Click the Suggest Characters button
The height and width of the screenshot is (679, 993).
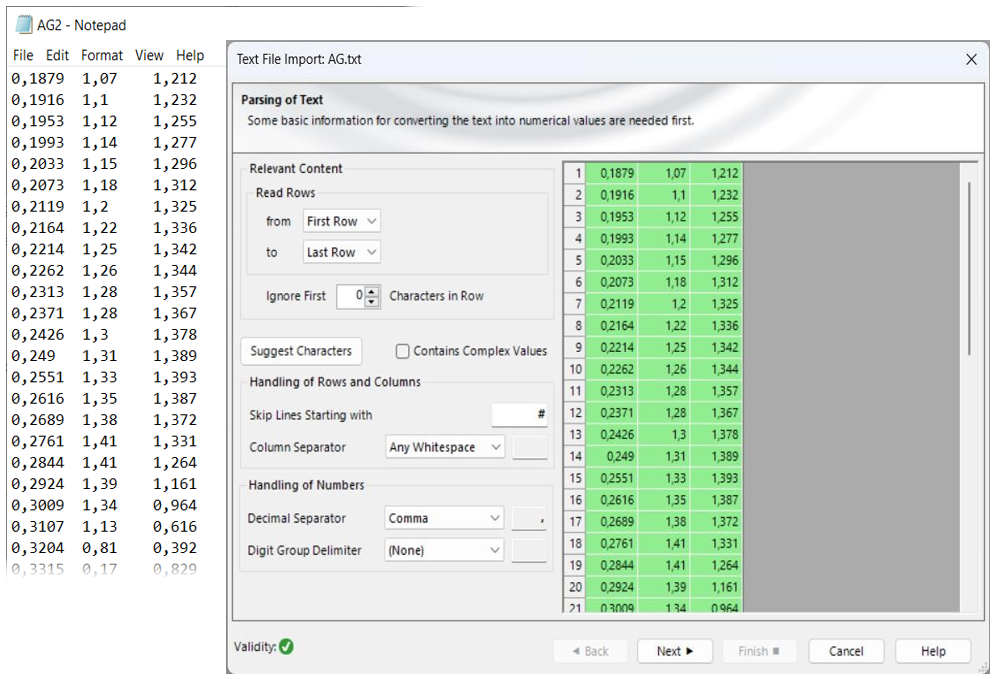[301, 351]
